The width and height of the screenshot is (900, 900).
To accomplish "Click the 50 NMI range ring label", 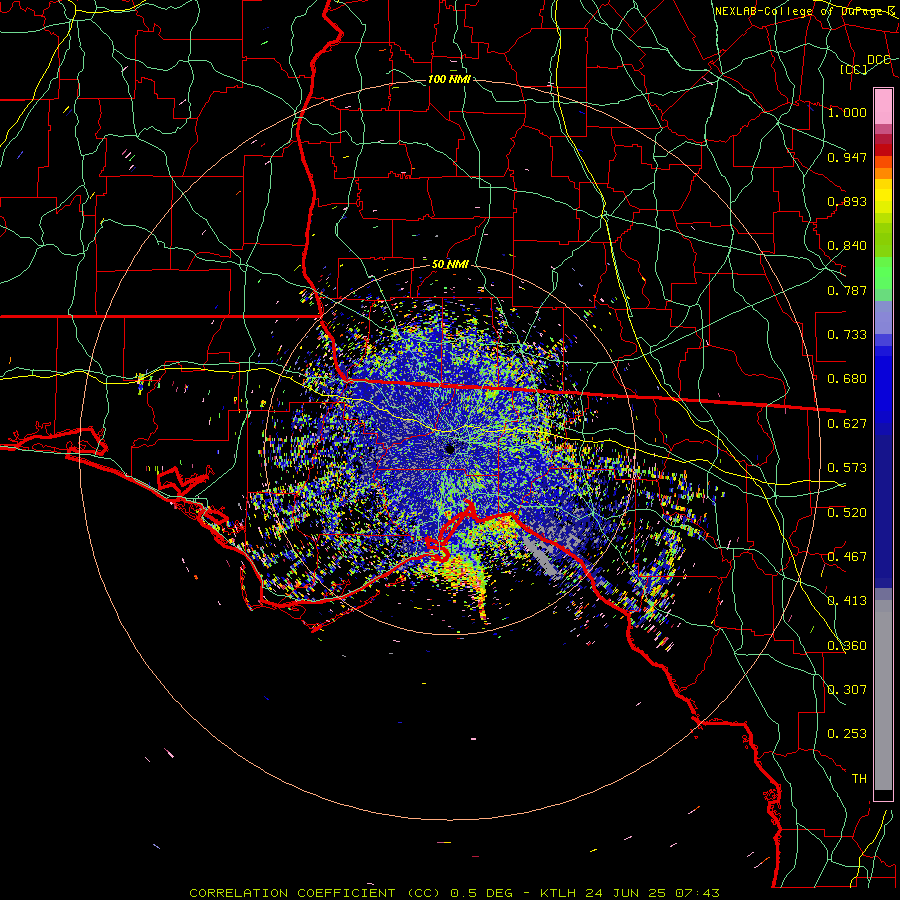I will 450,264.
